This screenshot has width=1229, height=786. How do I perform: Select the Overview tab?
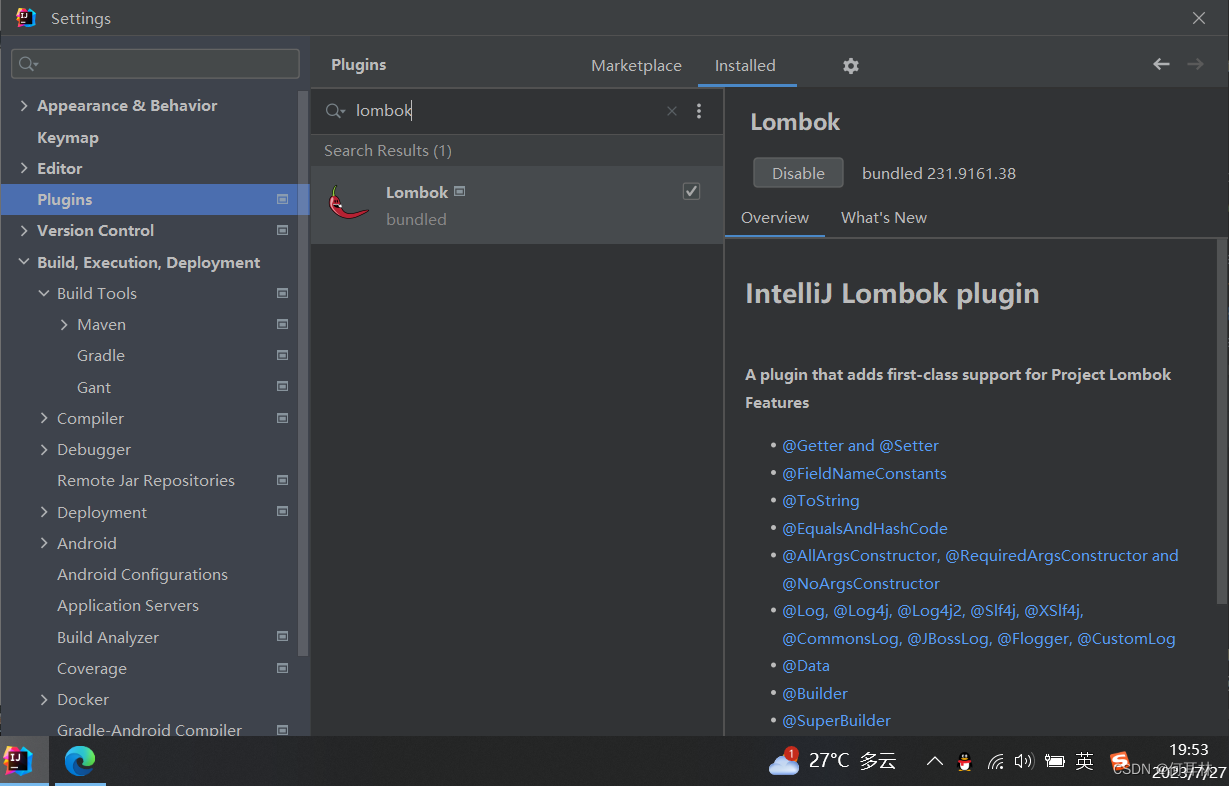pos(775,218)
